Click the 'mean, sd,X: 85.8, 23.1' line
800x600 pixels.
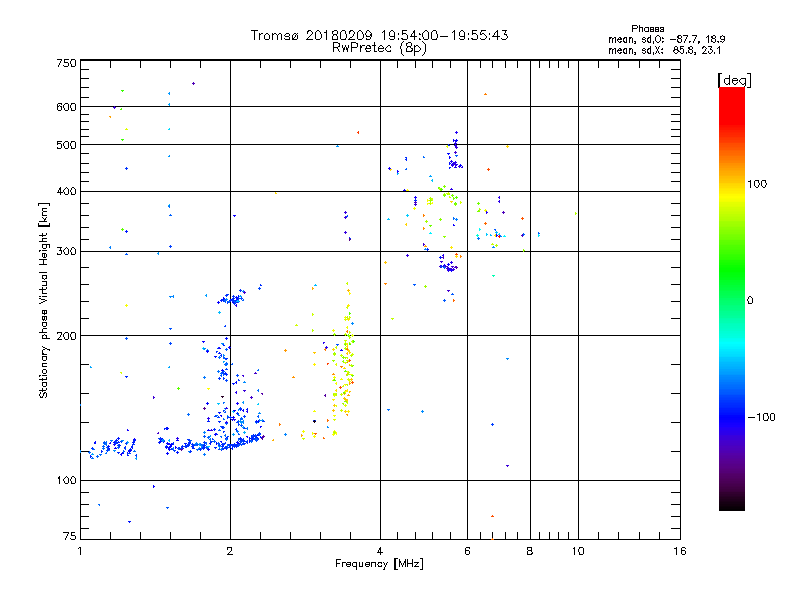click(664, 51)
